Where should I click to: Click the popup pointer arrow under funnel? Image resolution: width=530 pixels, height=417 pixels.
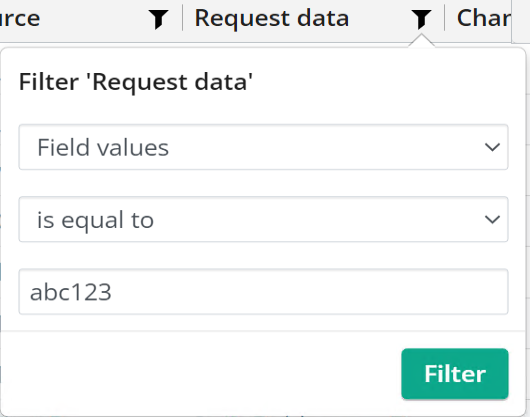point(421,41)
